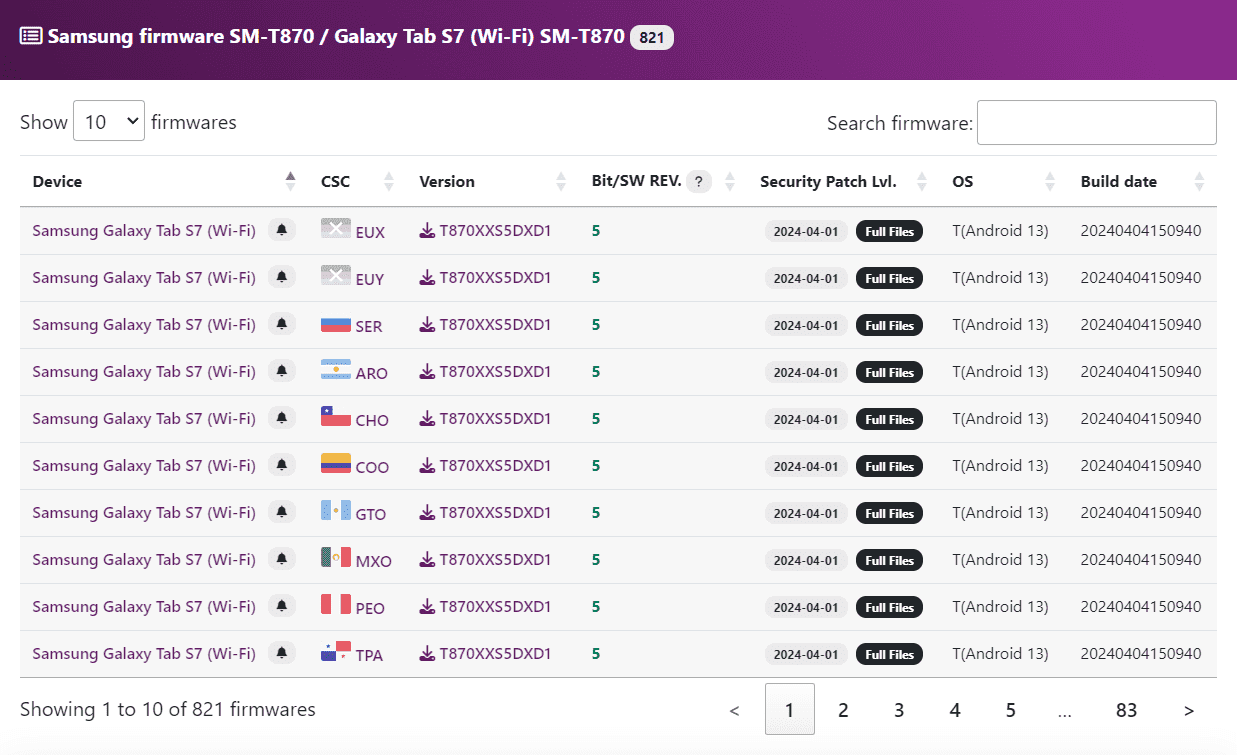Click the list icon in the page header

pyautogui.click(x=31, y=37)
